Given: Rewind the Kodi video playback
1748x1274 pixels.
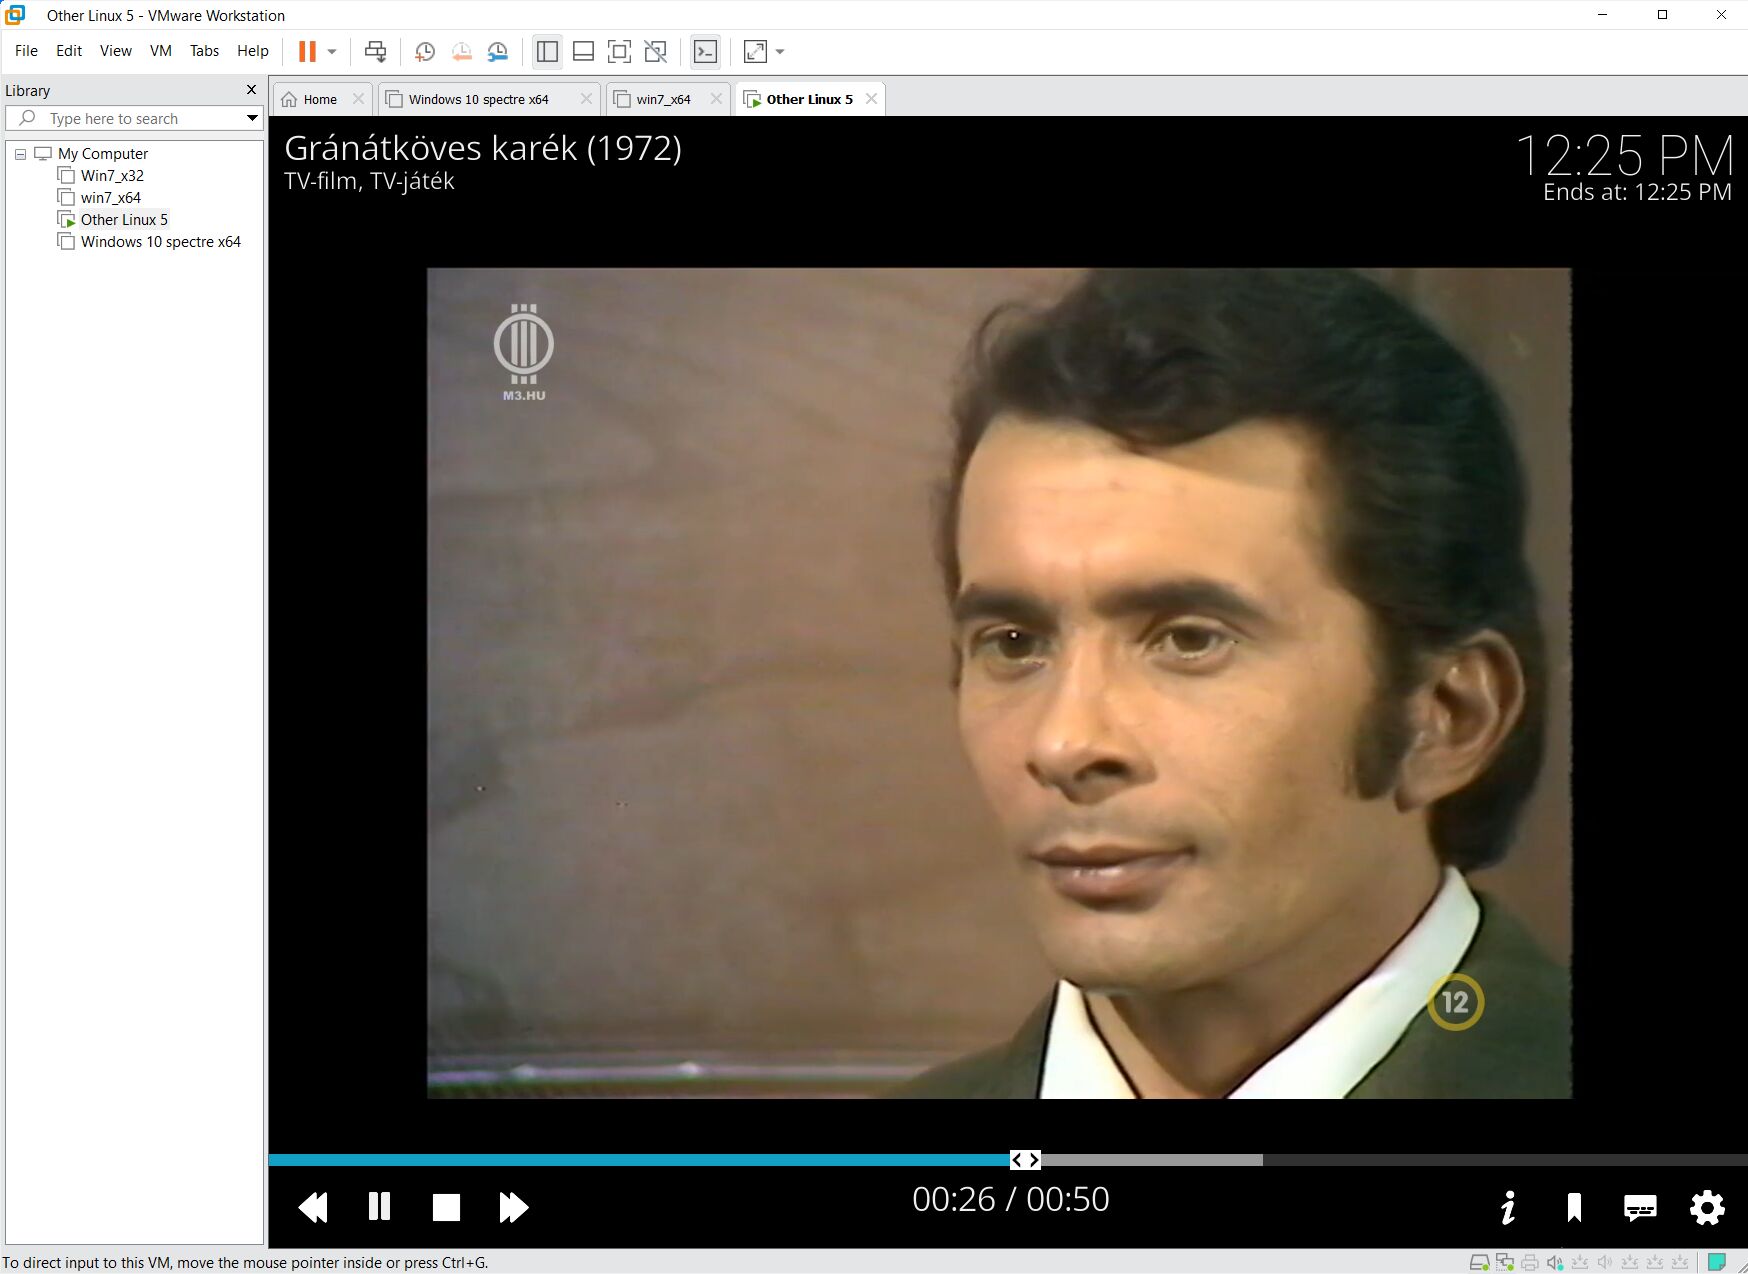Looking at the screenshot, I should point(313,1207).
